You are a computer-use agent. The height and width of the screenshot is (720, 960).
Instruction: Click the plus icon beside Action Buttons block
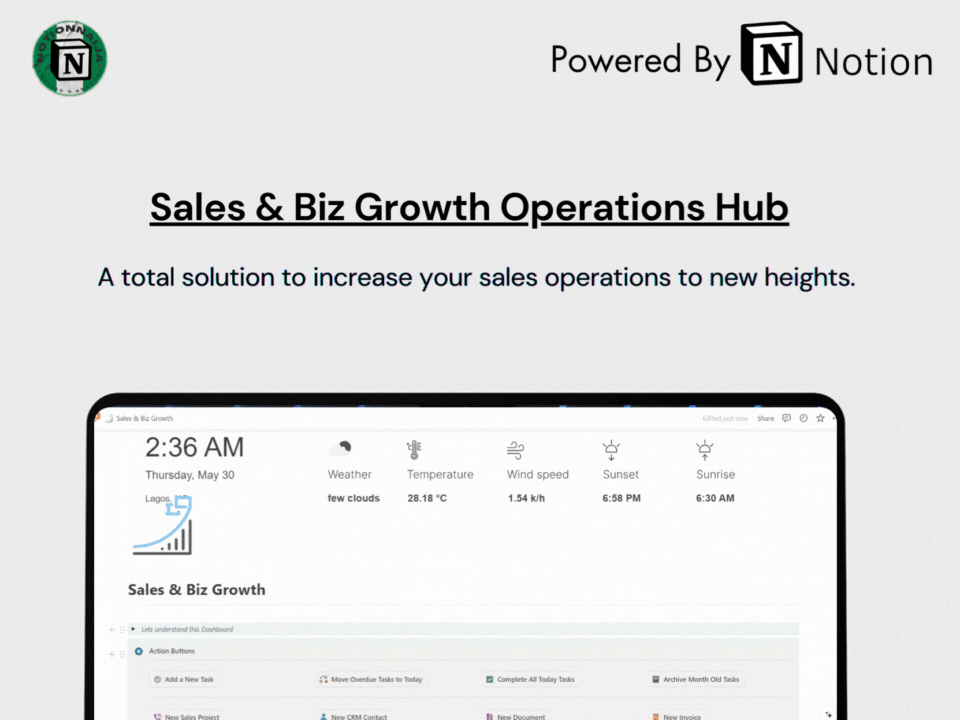point(111,654)
